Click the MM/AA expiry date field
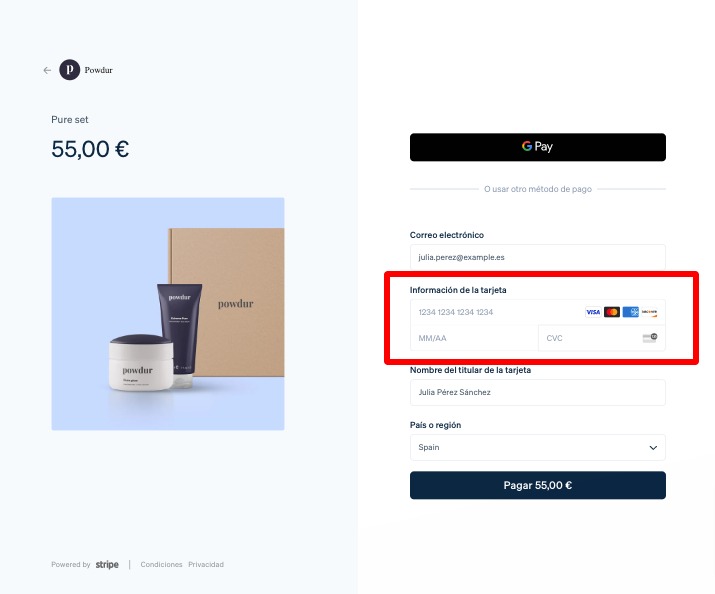Viewport: 715px width, 594px height. pyautogui.click(x=474, y=338)
